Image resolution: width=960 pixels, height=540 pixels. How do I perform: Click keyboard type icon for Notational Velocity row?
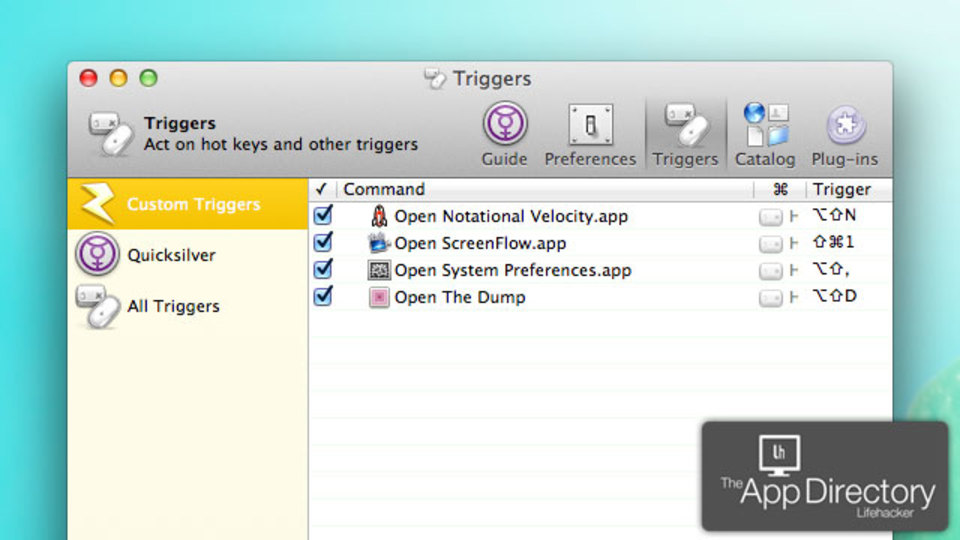pyautogui.click(x=771, y=217)
